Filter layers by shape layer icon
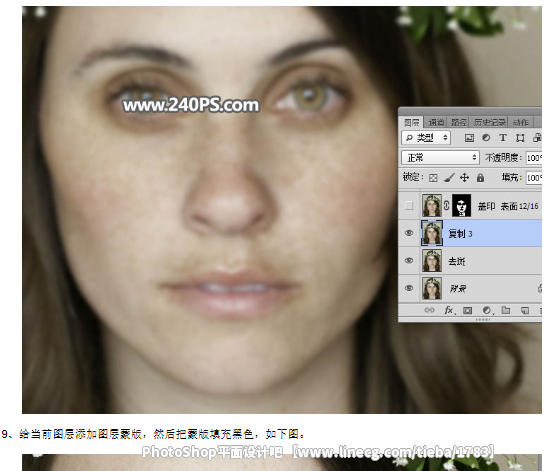 520,138
